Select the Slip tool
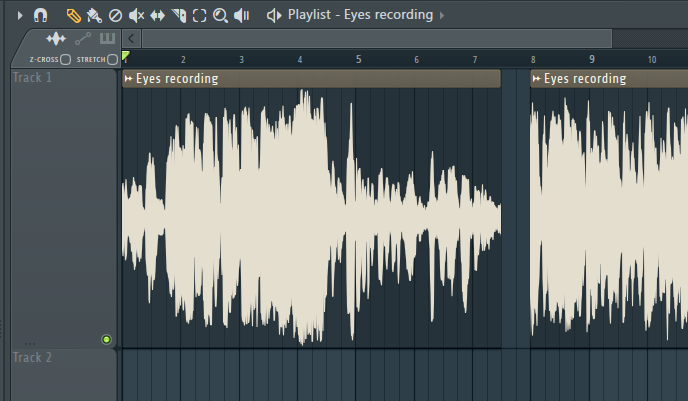Screen dimensions: 688x401 (x=158, y=16)
